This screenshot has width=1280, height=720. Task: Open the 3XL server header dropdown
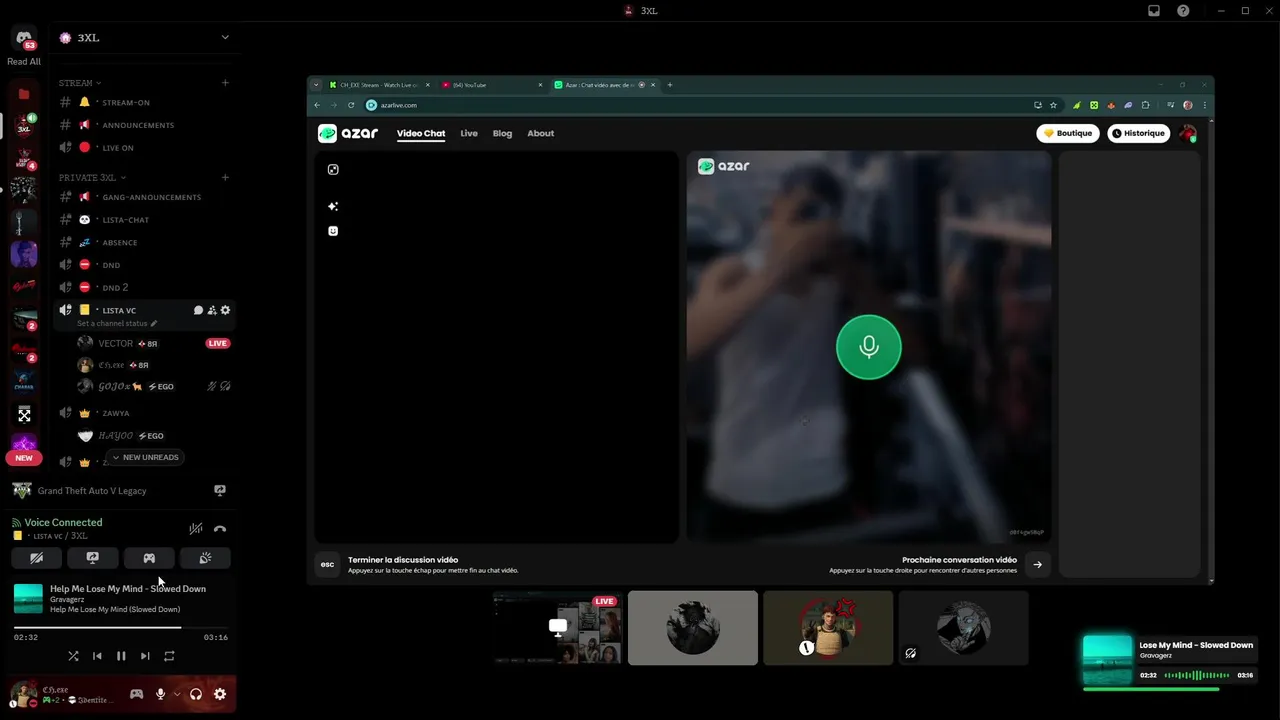(225, 38)
